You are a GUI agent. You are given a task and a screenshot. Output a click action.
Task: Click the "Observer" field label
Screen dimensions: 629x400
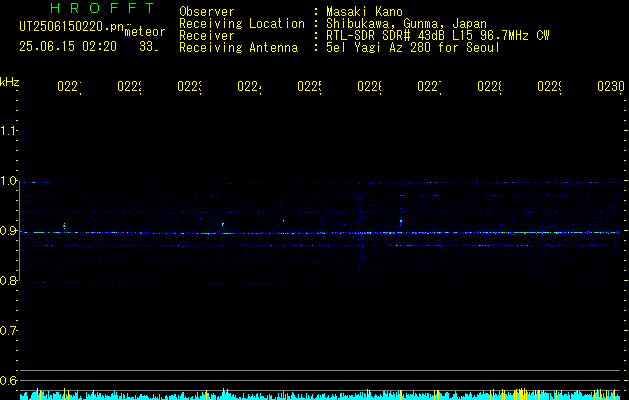click(x=207, y=11)
